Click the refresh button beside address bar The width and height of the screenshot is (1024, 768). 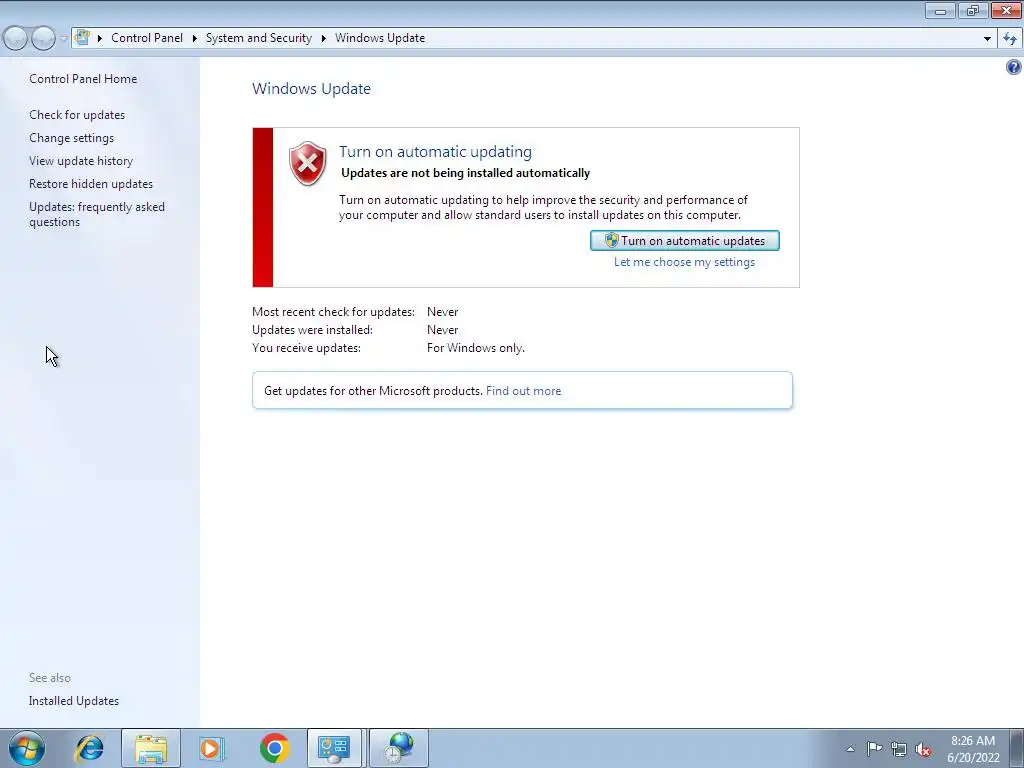pyautogui.click(x=1010, y=39)
